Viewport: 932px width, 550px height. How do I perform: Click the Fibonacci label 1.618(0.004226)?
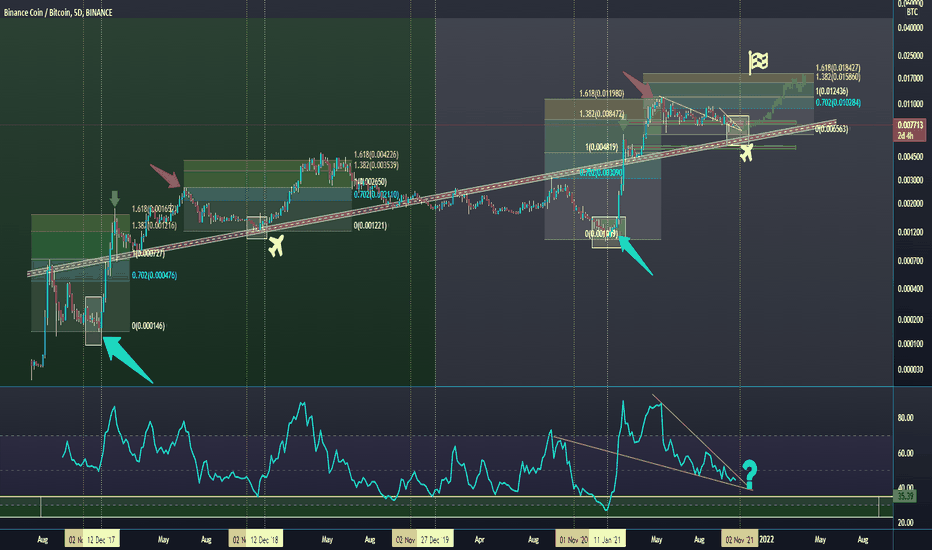[376, 155]
